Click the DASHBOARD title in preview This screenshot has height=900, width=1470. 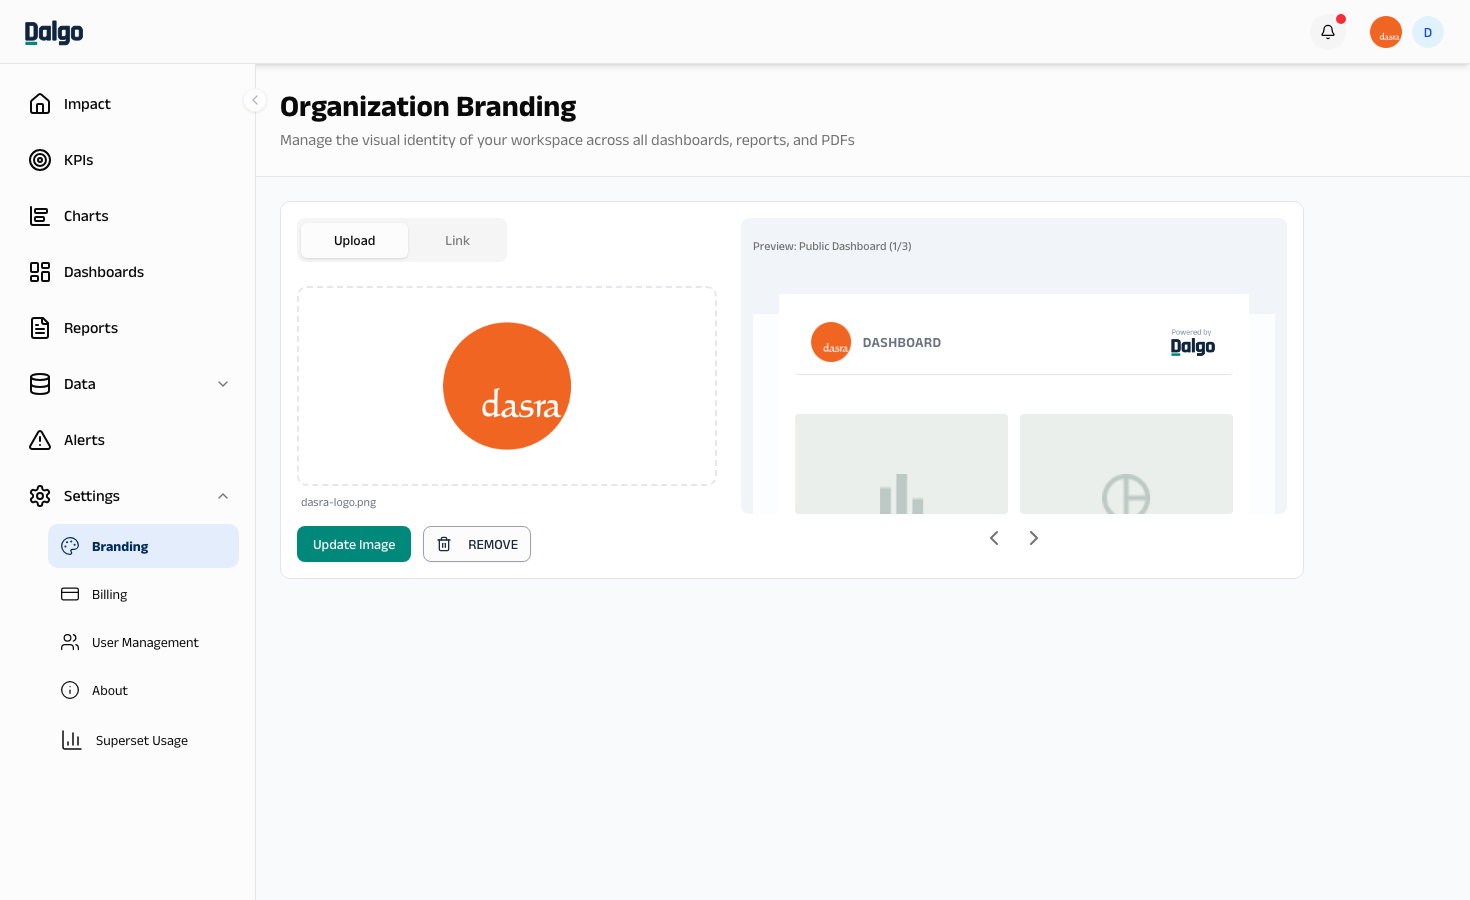902,343
